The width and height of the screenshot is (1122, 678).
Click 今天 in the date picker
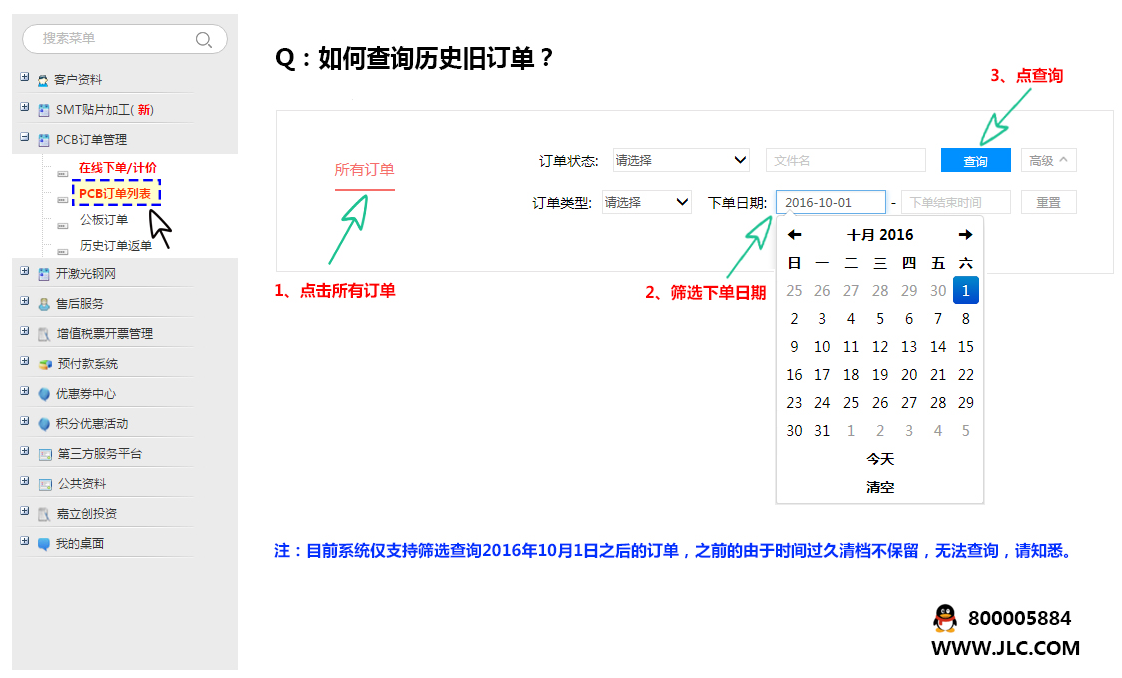[880, 459]
